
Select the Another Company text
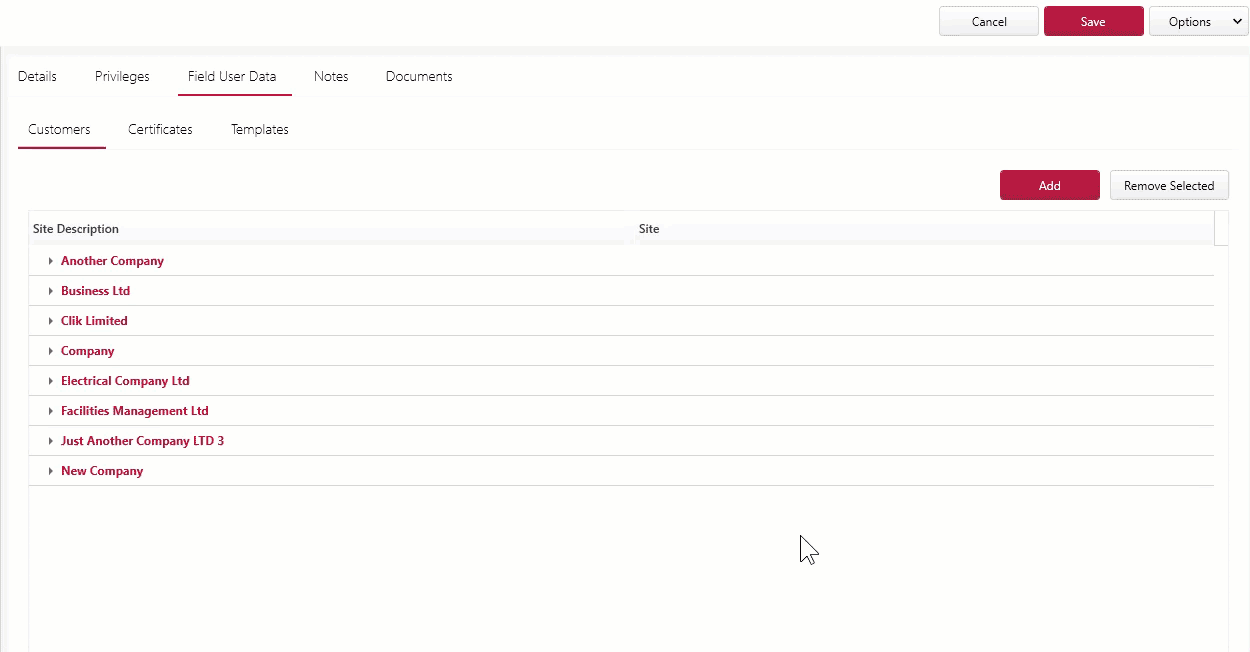(x=112, y=261)
